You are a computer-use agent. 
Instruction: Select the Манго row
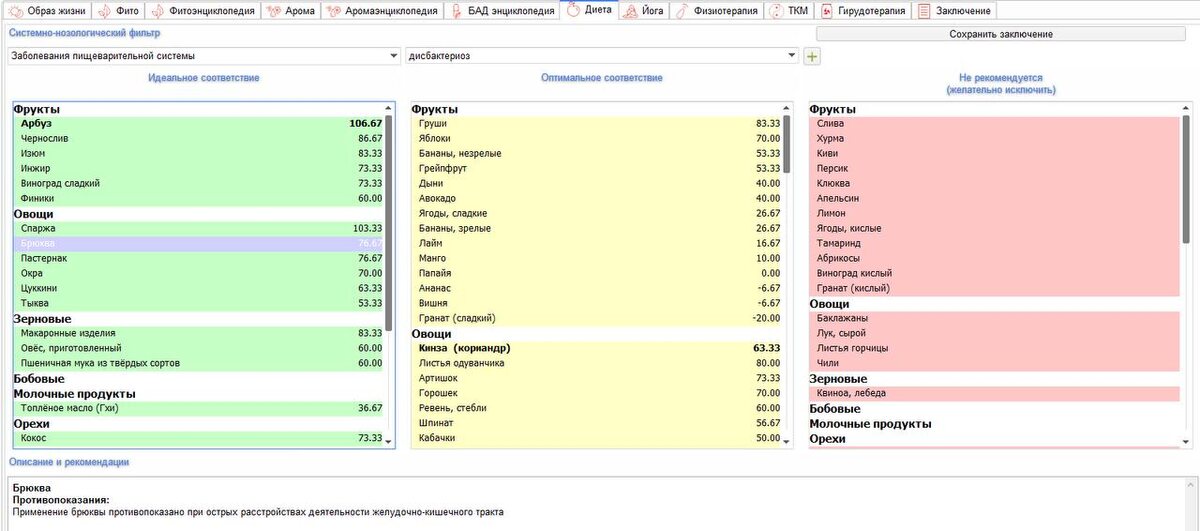coord(597,259)
